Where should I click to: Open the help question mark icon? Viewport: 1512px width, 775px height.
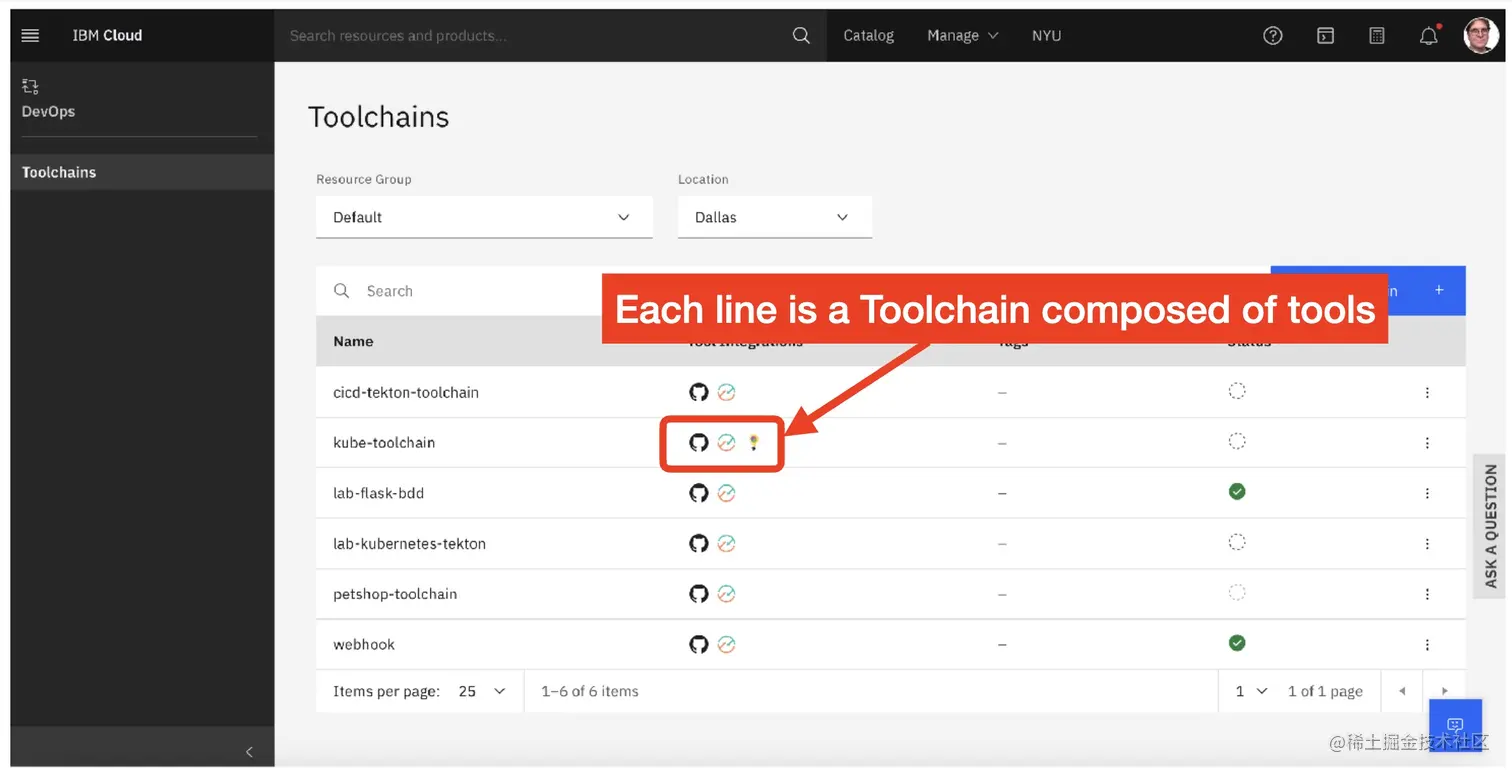coord(1272,35)
